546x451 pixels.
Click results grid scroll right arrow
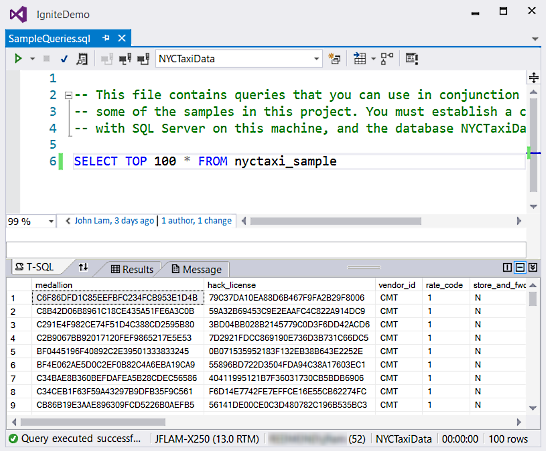(x=518, y=422)
